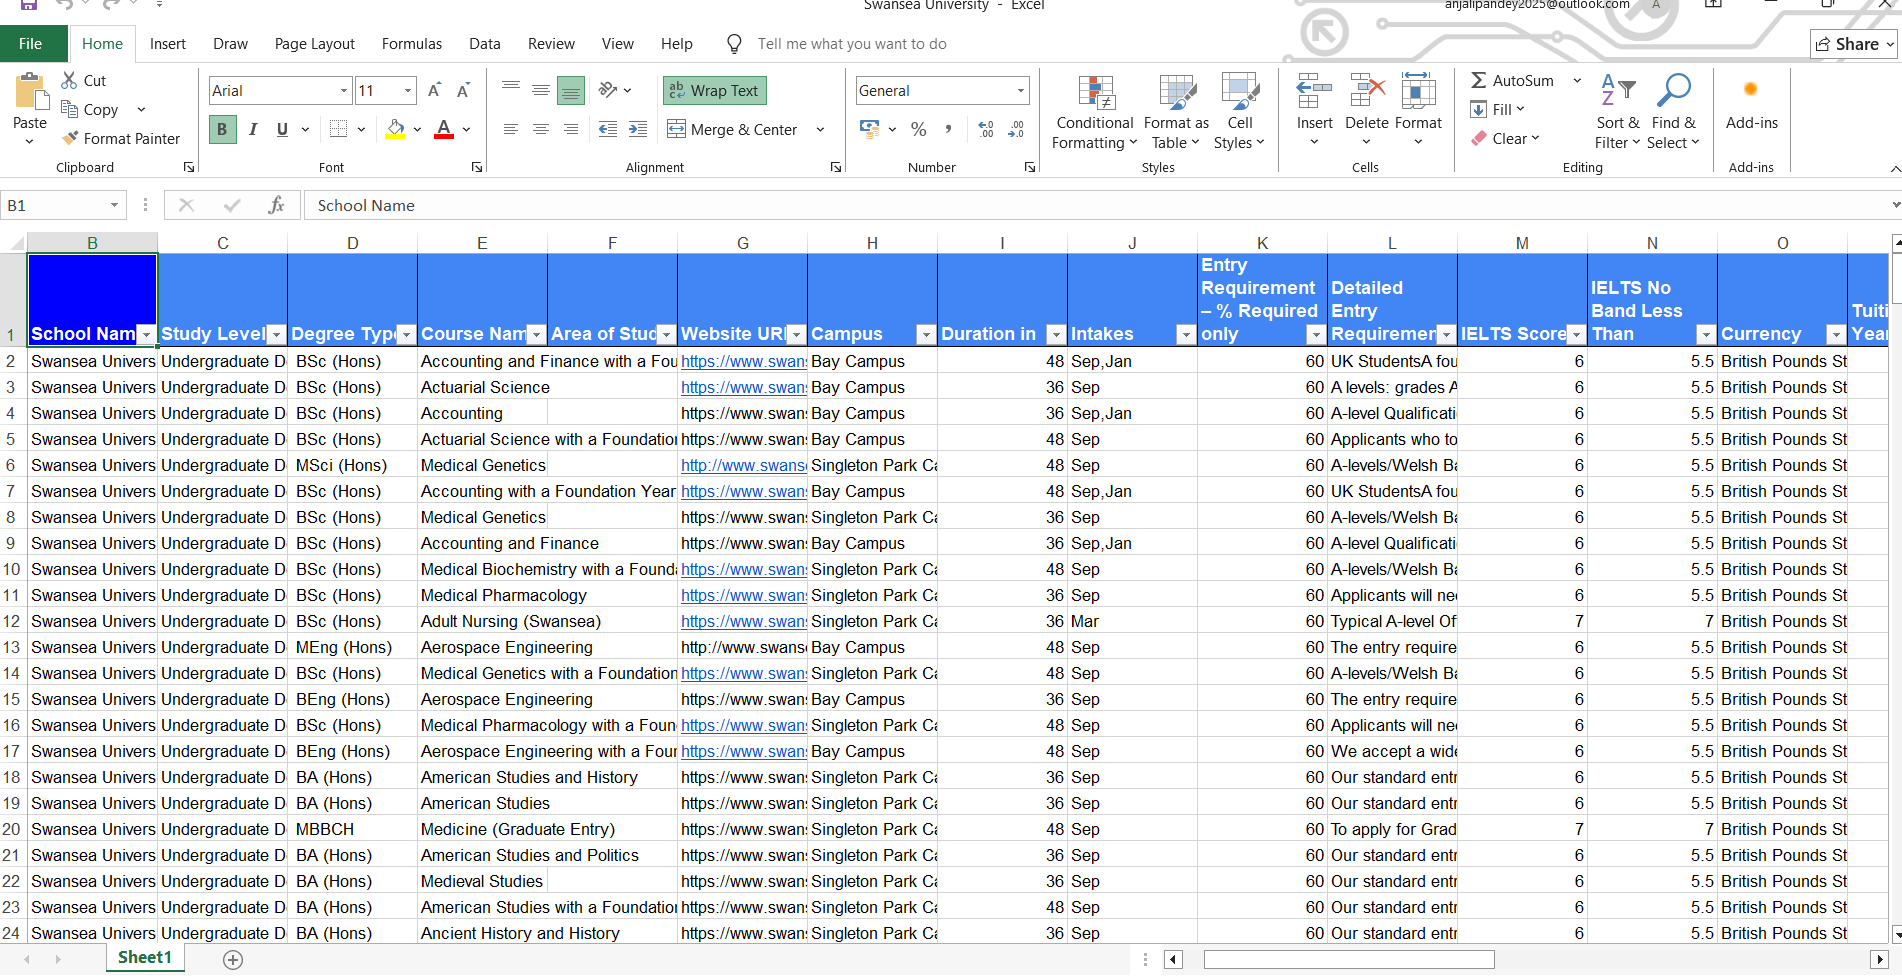Click the Insert Function fx icon
1902x976 pixels.
point(276,205)
